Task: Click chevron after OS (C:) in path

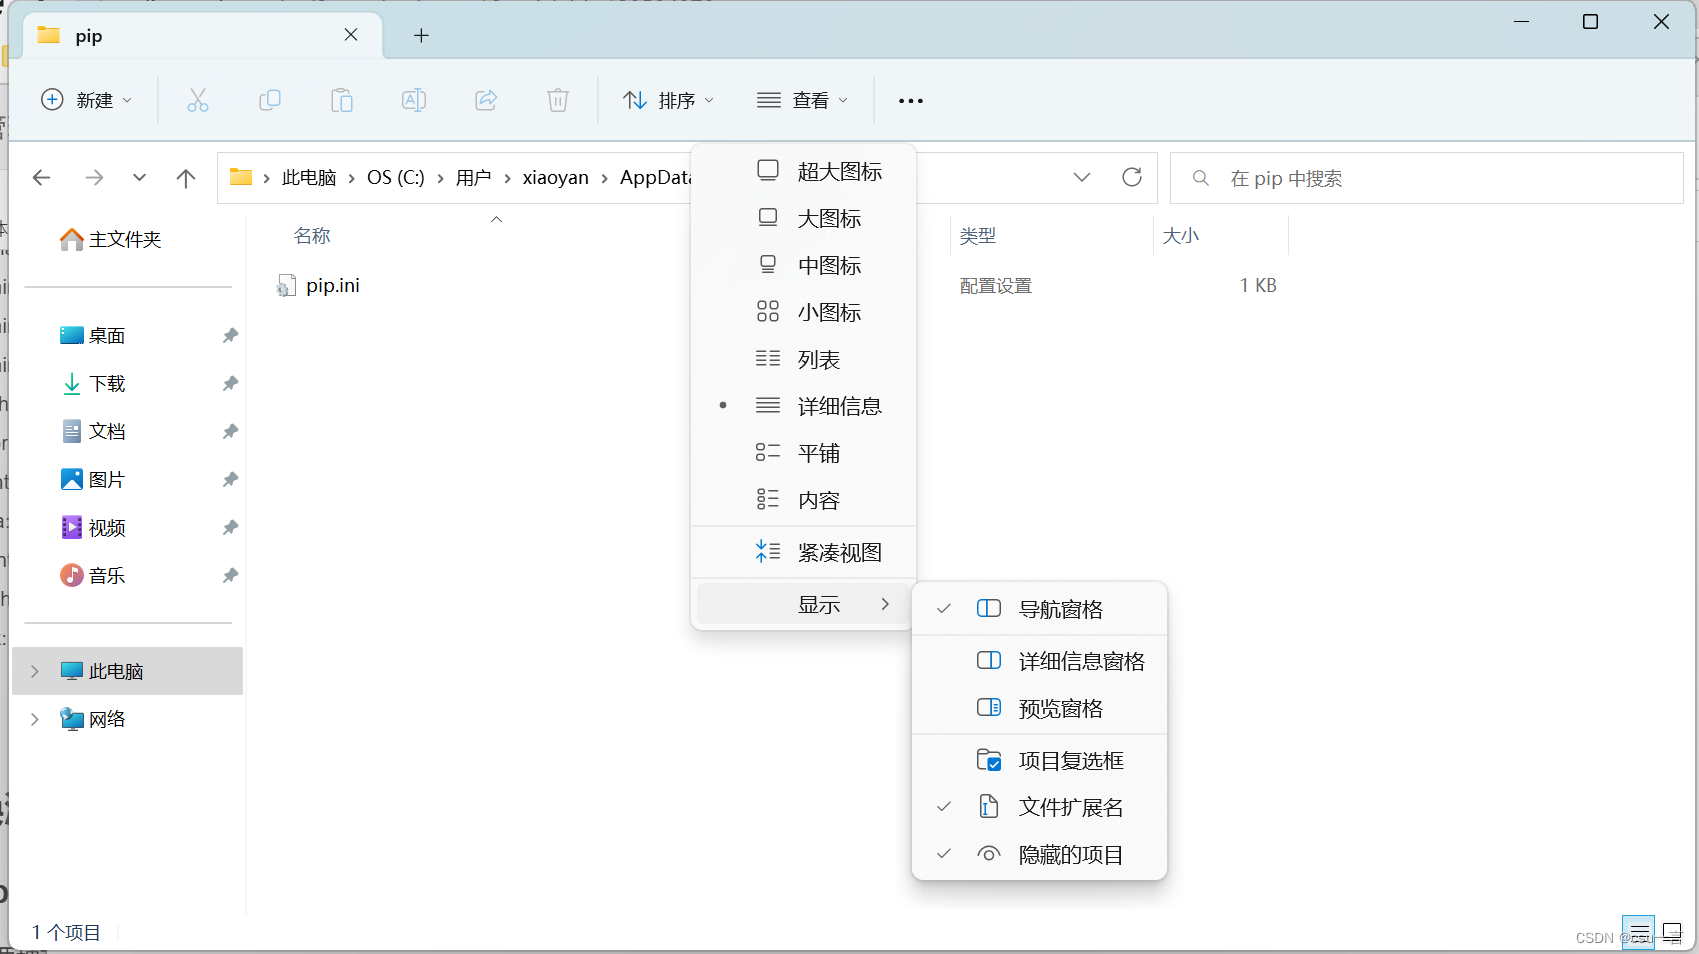Action: point(440,178)
